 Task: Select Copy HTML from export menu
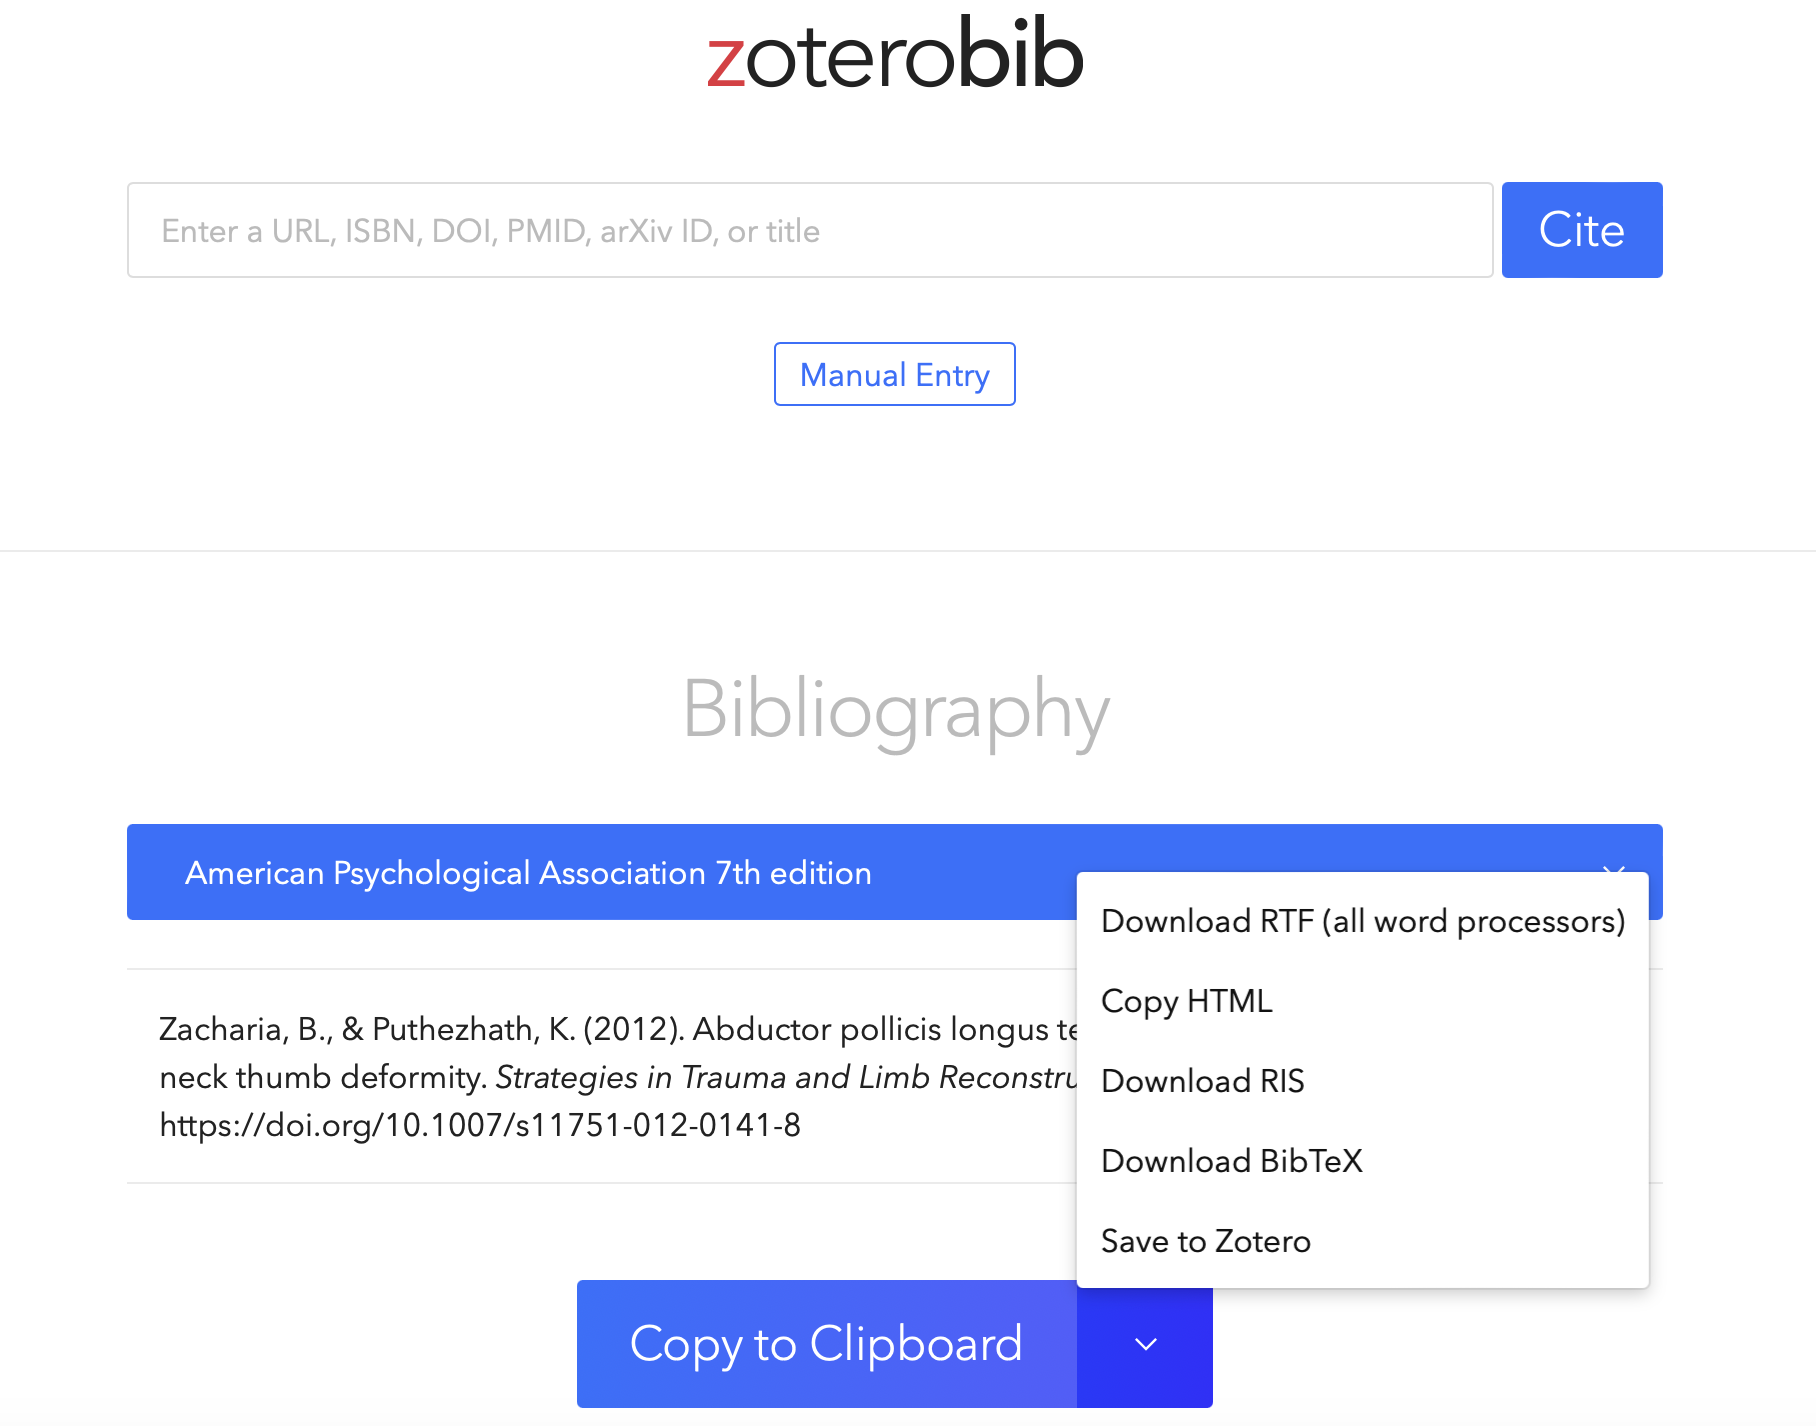tap(1186, 1001)
